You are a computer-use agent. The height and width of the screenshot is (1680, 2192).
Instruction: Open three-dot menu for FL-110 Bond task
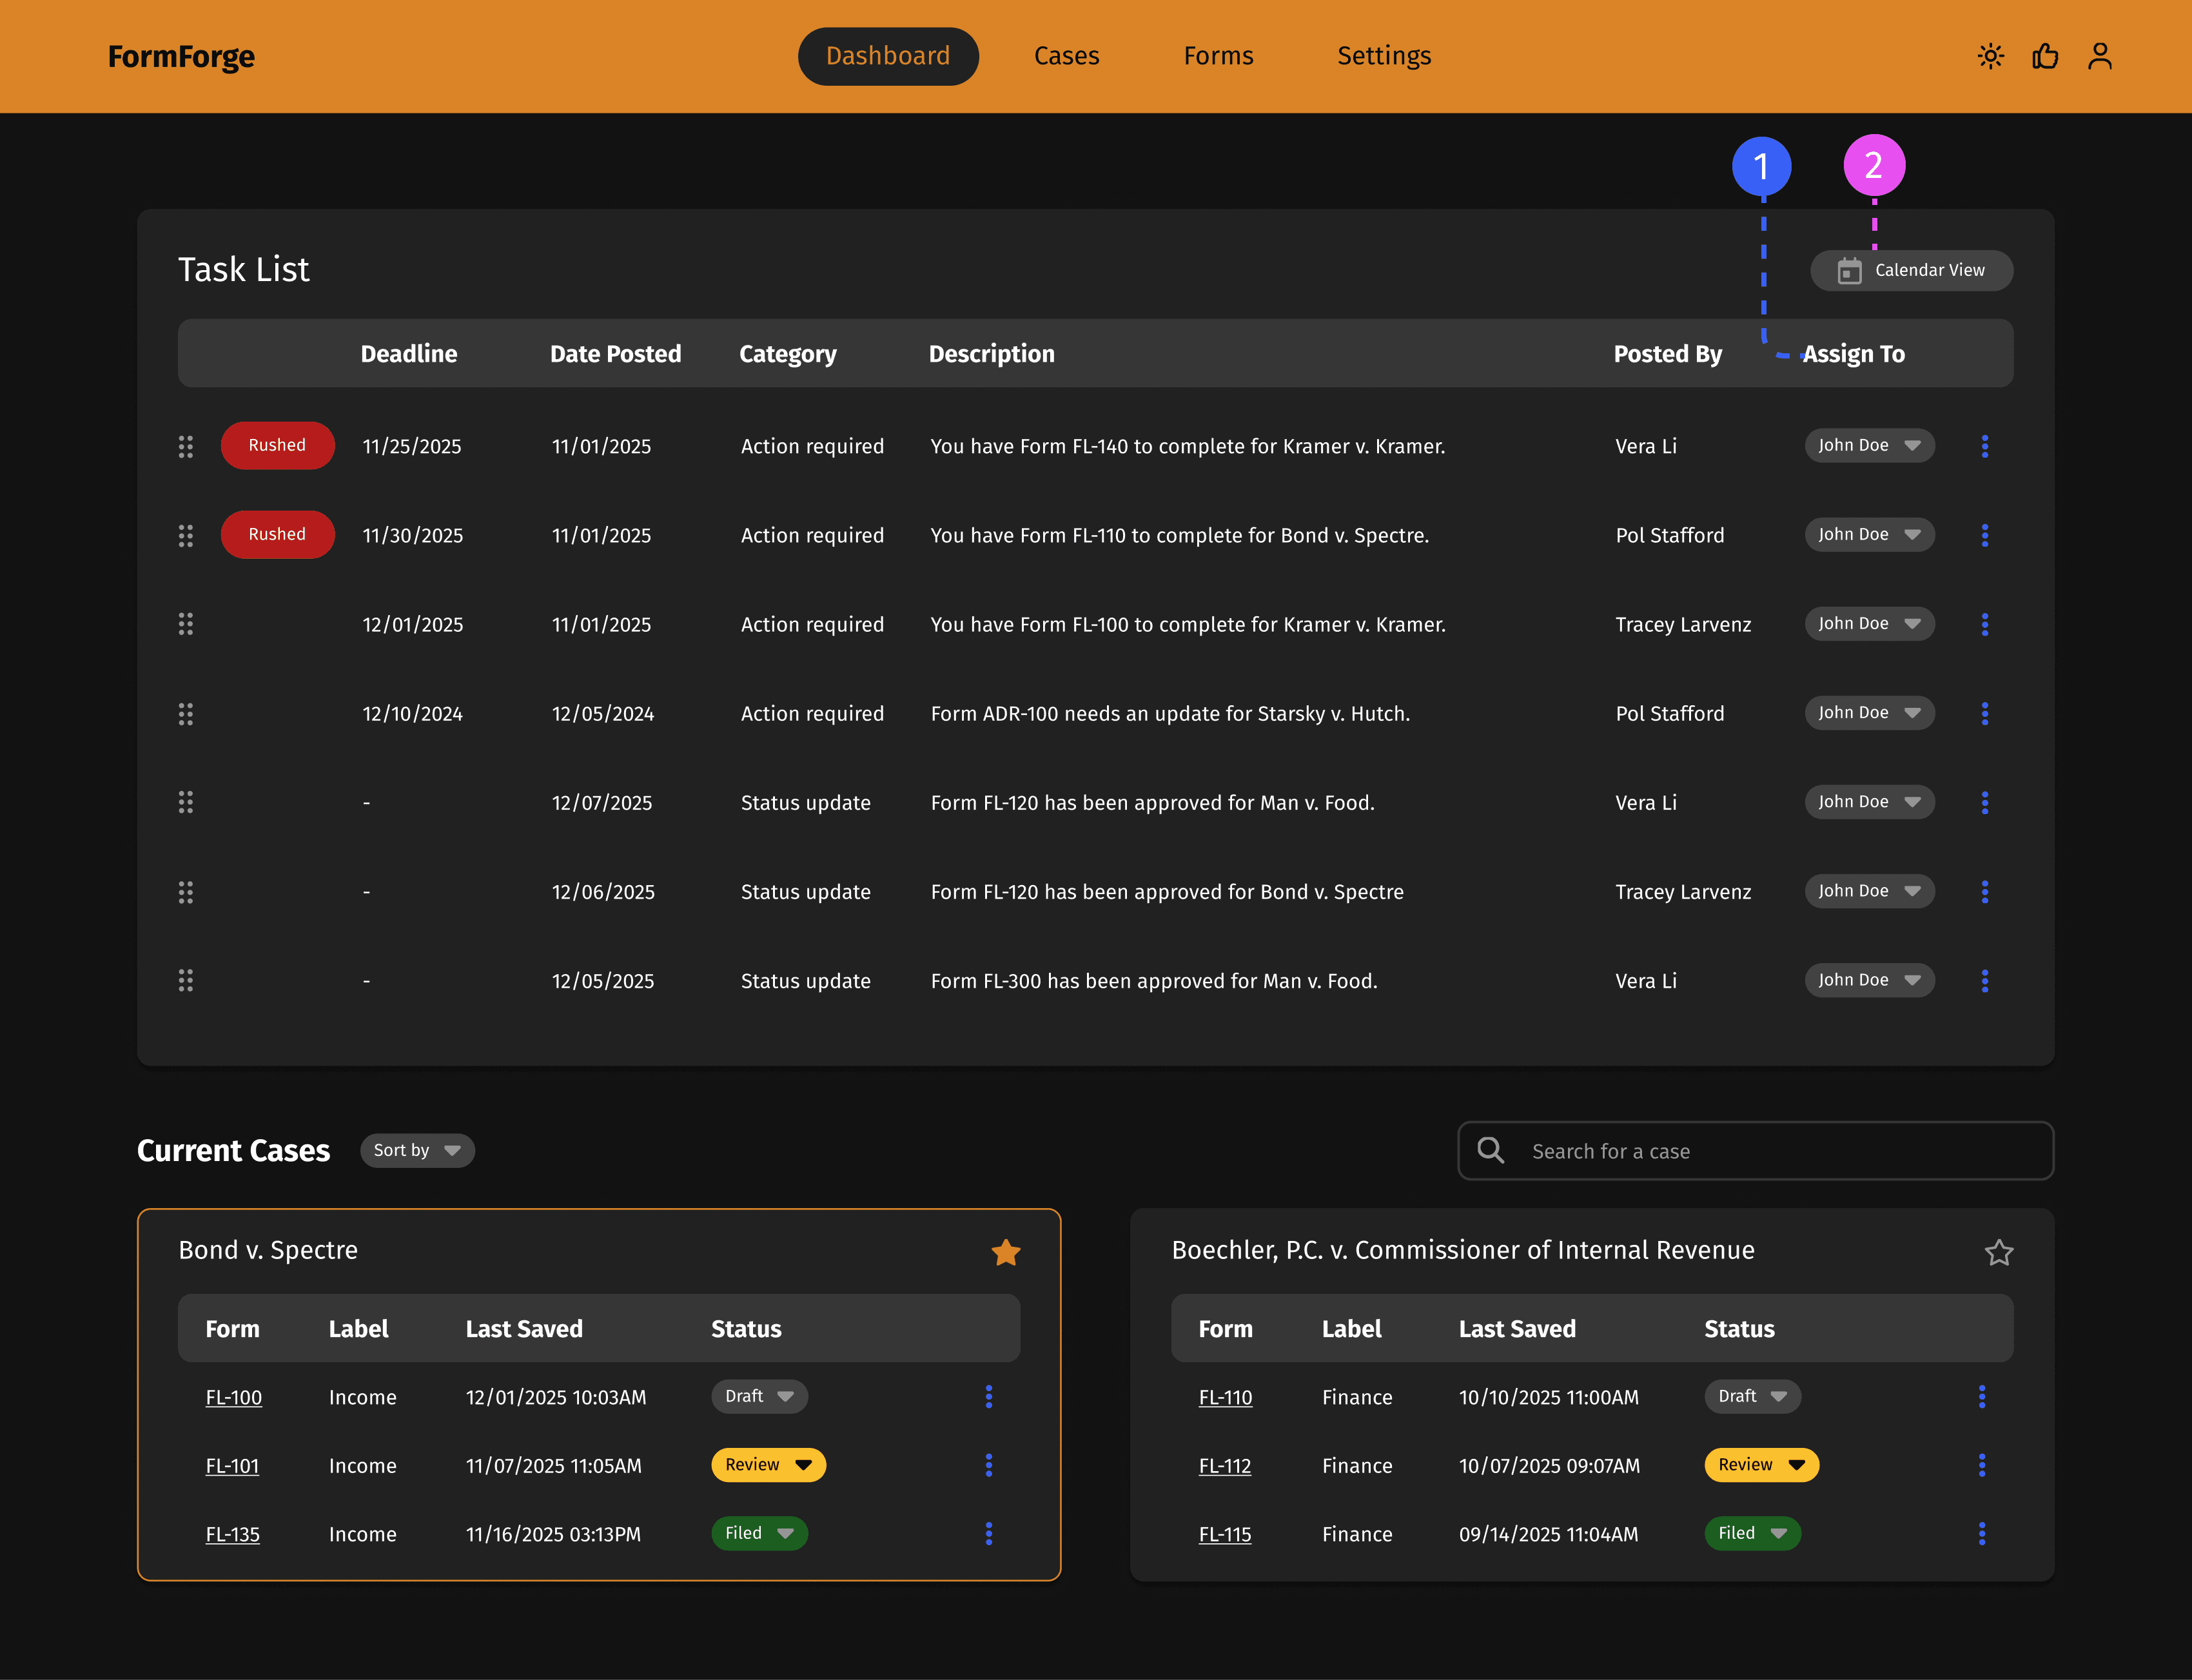(1984, 535)
